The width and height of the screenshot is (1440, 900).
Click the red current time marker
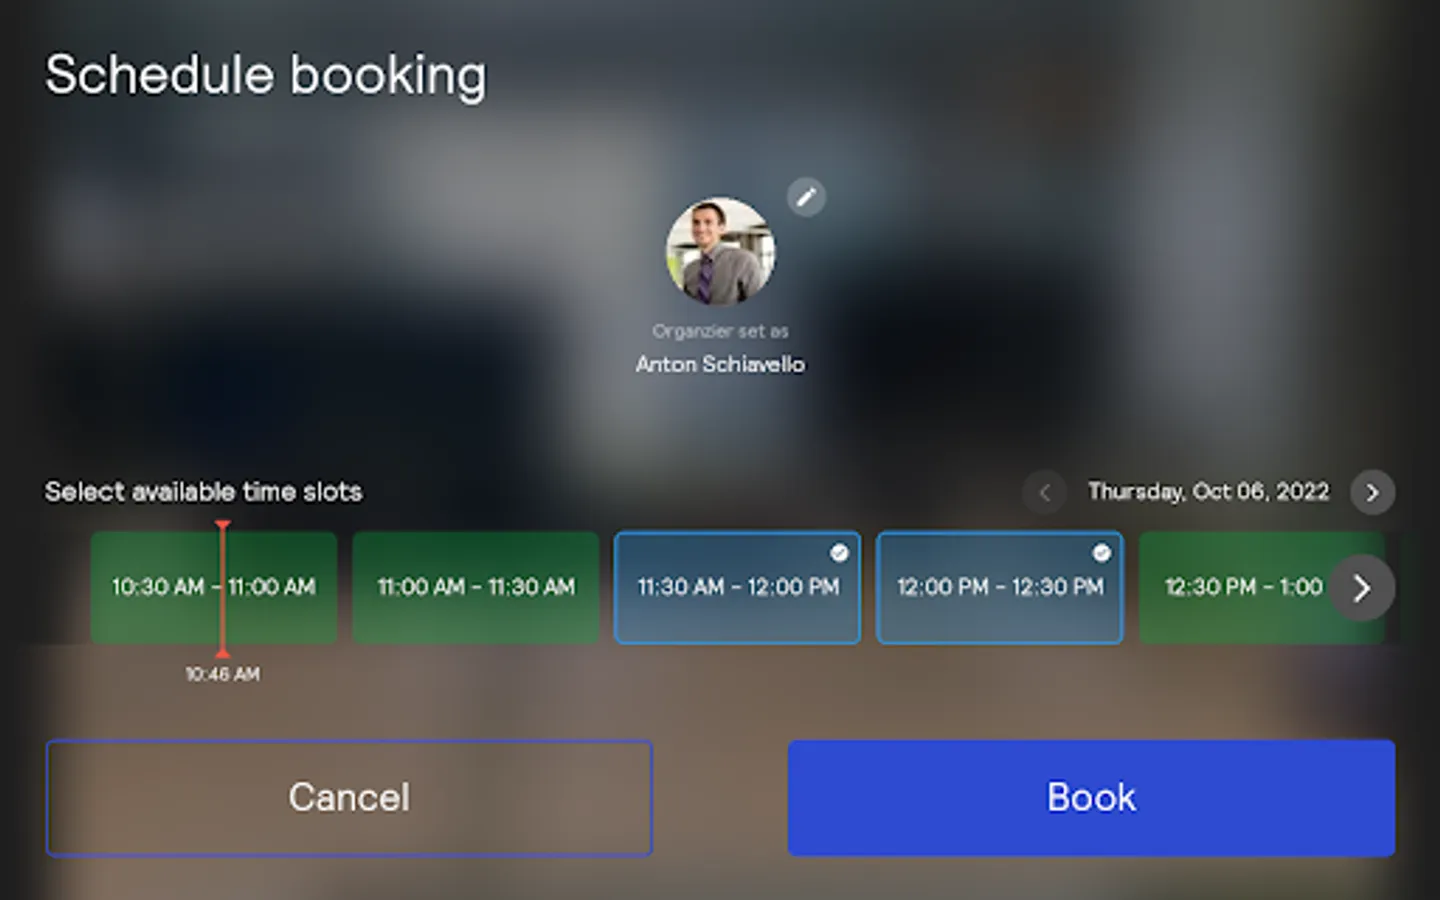click(223, 588)
